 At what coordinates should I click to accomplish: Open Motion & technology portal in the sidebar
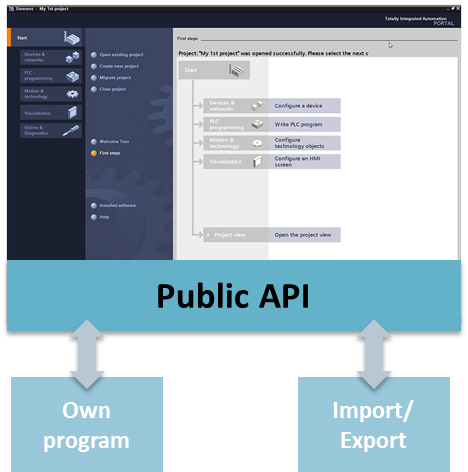pyautogui.click(x=51, y=94)
